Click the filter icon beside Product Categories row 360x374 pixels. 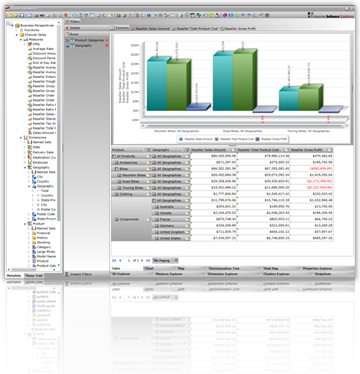(x=72, y=40)
